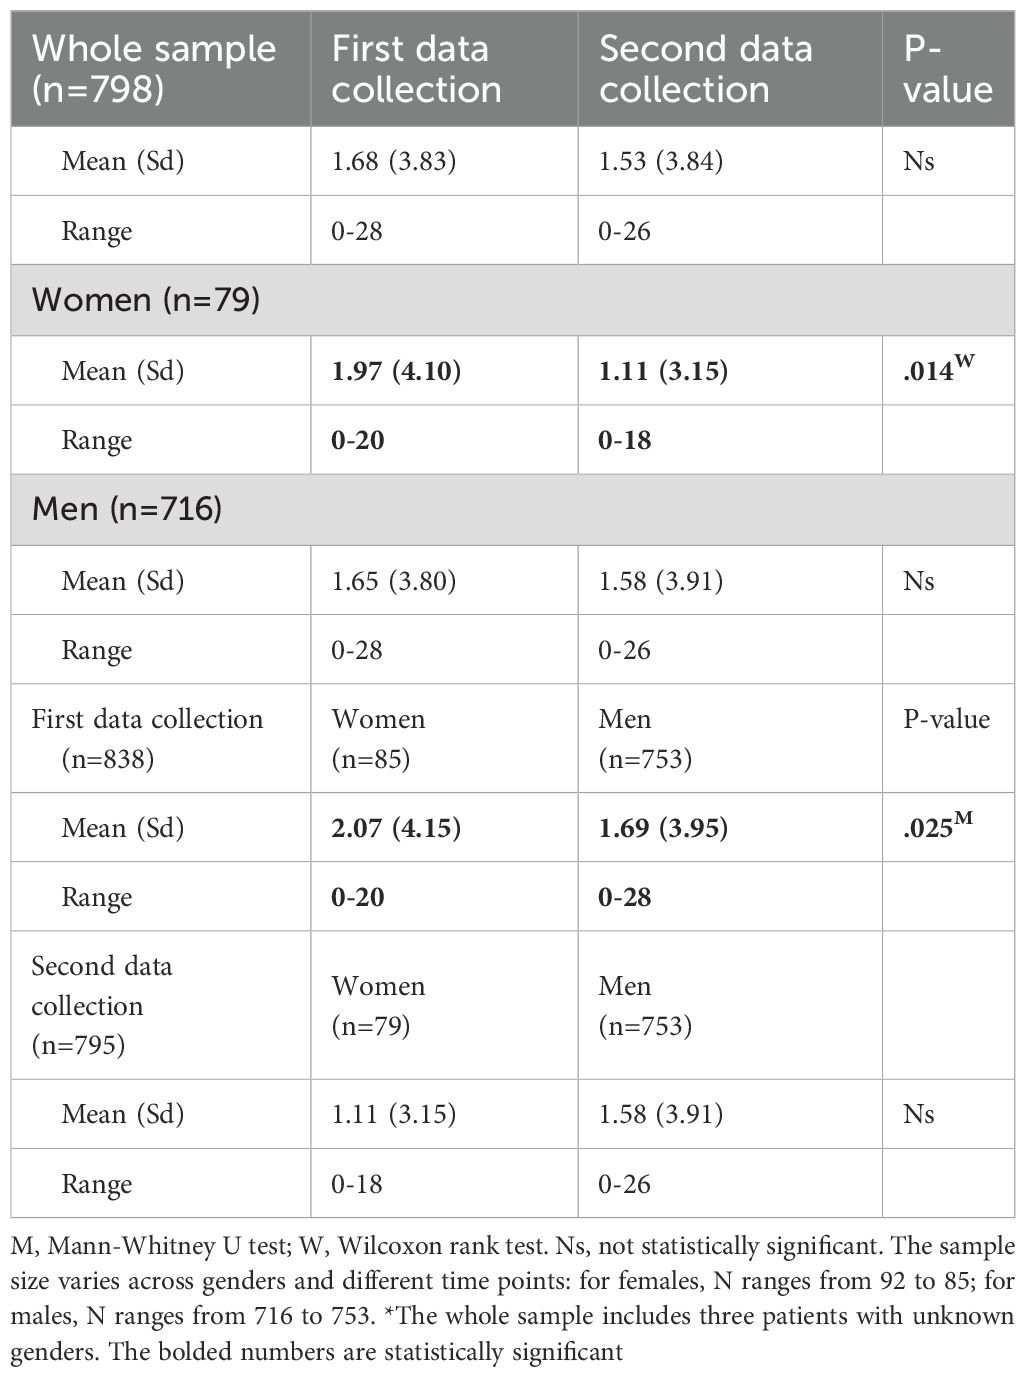Click the .014 Wilcoxon p-value cell
This screenshot has height=1377, width=1026.
939,370
